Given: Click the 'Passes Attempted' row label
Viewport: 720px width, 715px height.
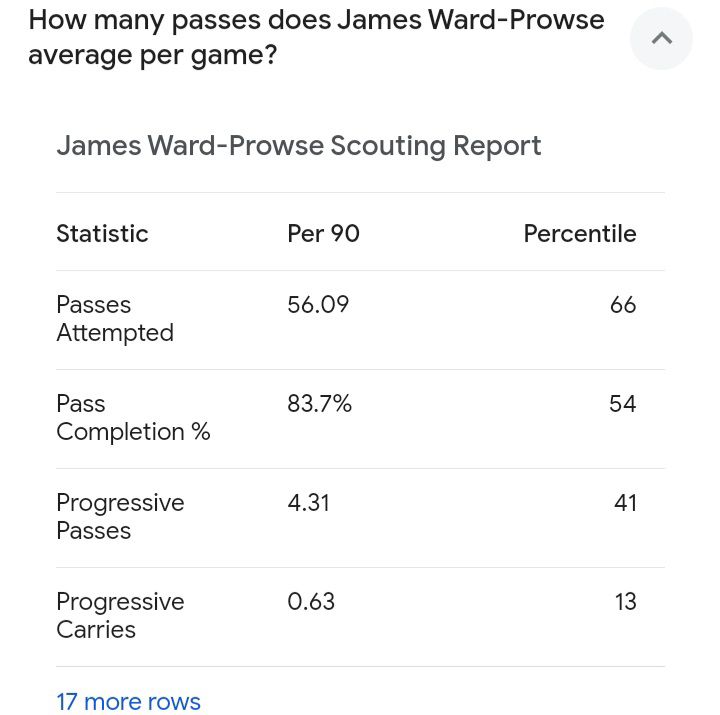Looking at the screenshot, I should pos(114,318).
